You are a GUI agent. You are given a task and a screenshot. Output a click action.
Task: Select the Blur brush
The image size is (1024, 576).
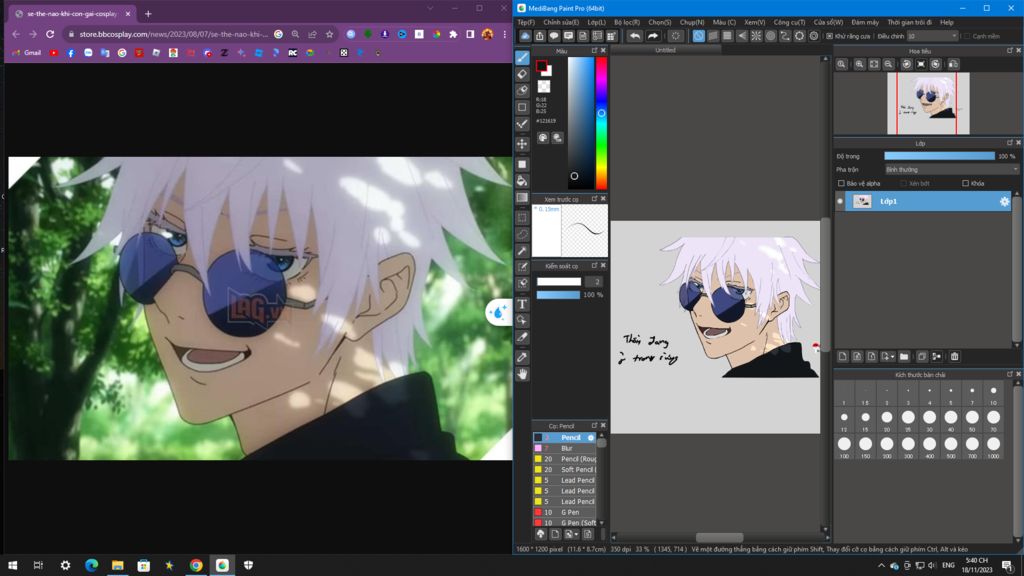(566, 449)
